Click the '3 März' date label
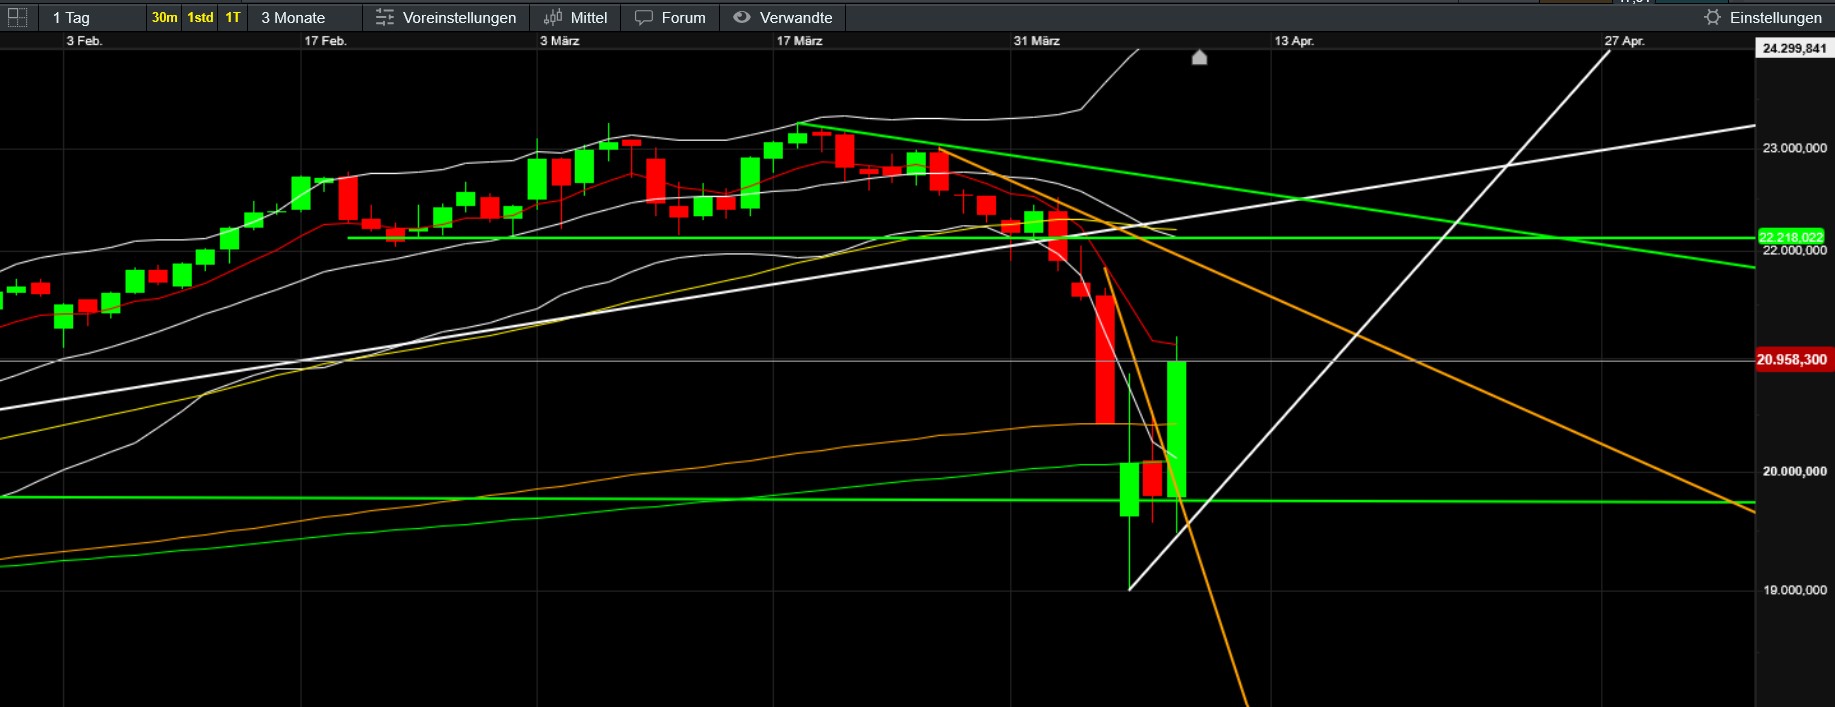Screen dimensions: 1835x707 [560, 41]
